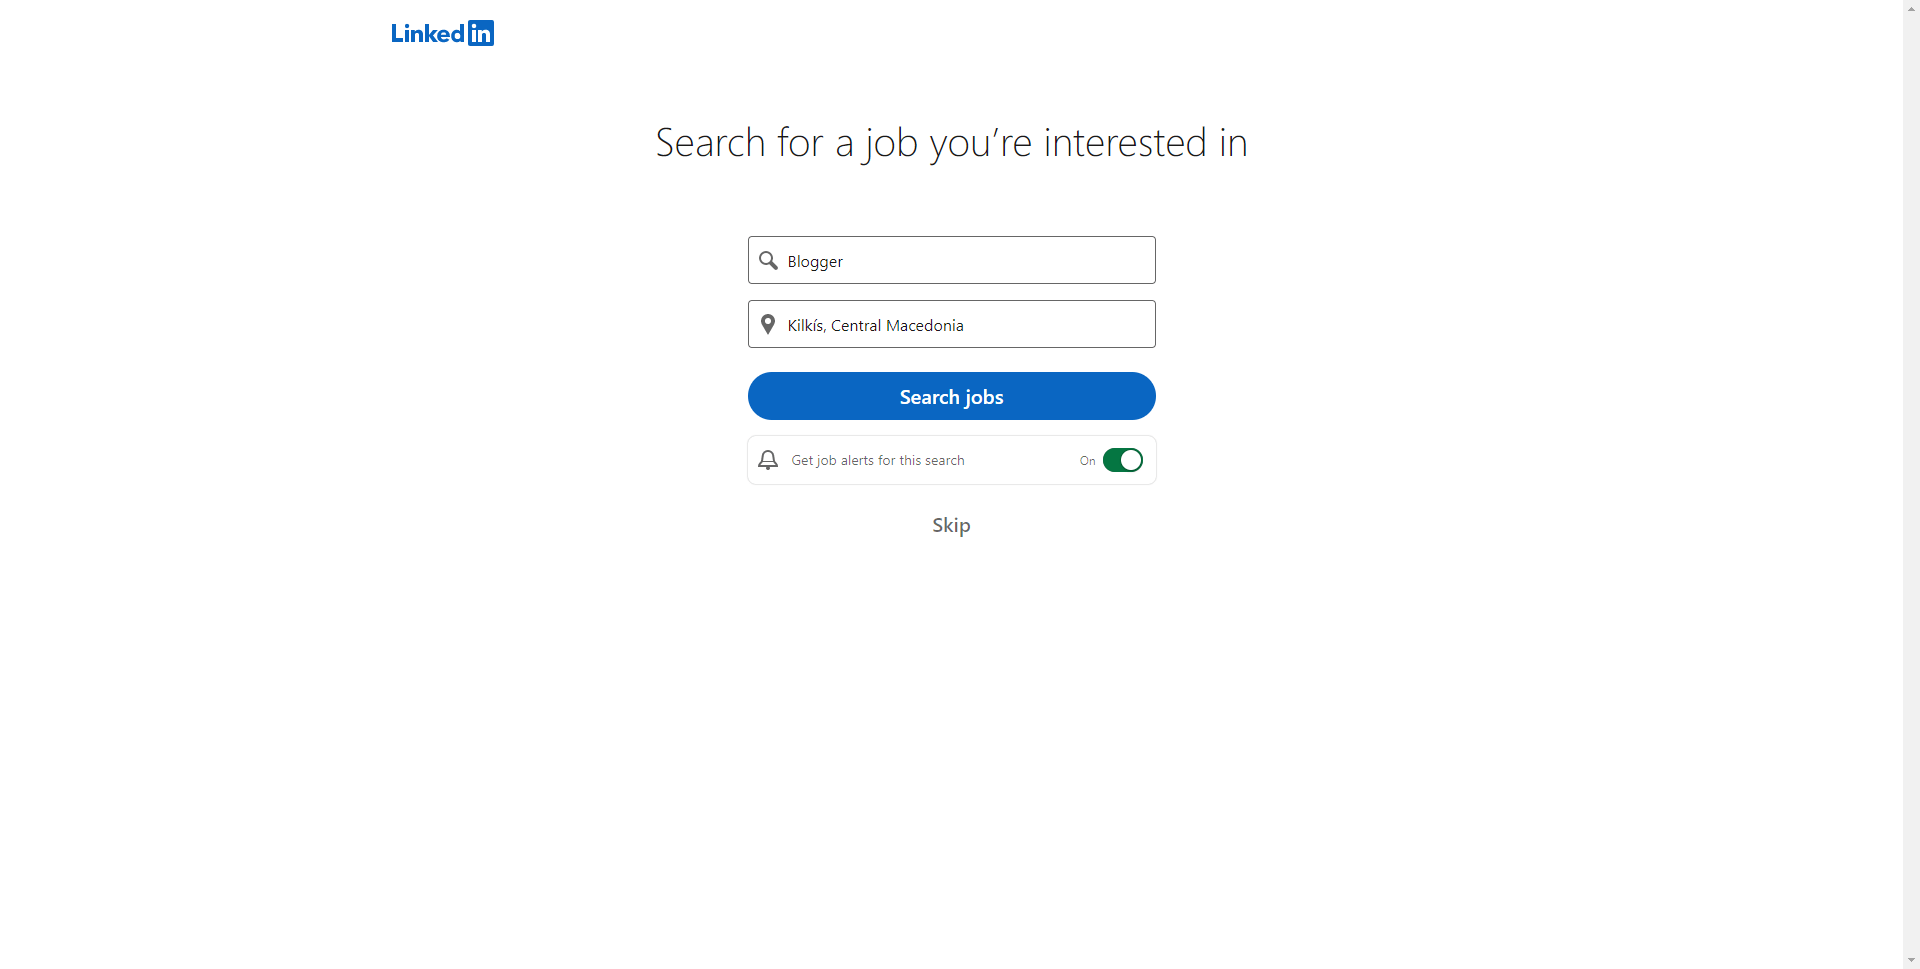Click inside the Blogger keyword input field
The image size is (1920, 969).
pyautogui.click(x=951, y=260)
